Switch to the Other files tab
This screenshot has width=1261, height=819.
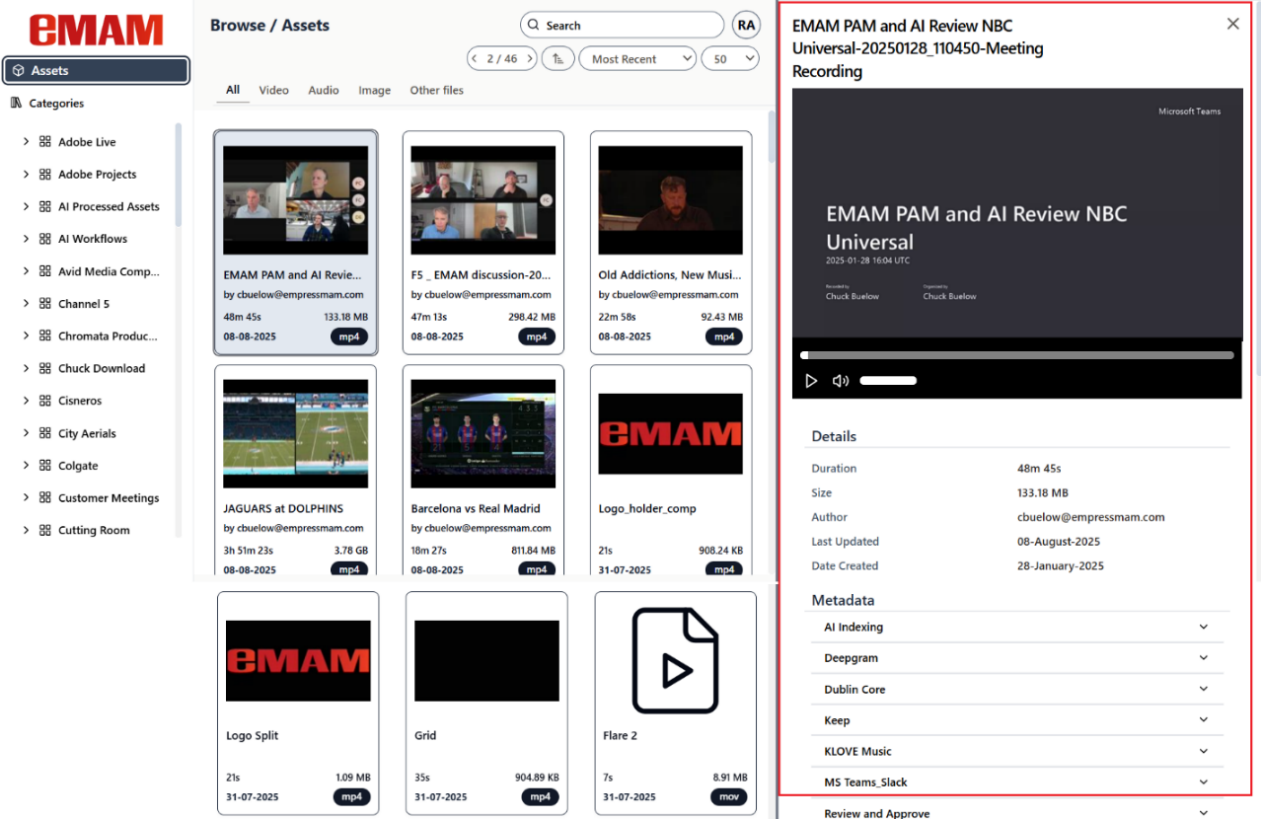click(437, 90)
